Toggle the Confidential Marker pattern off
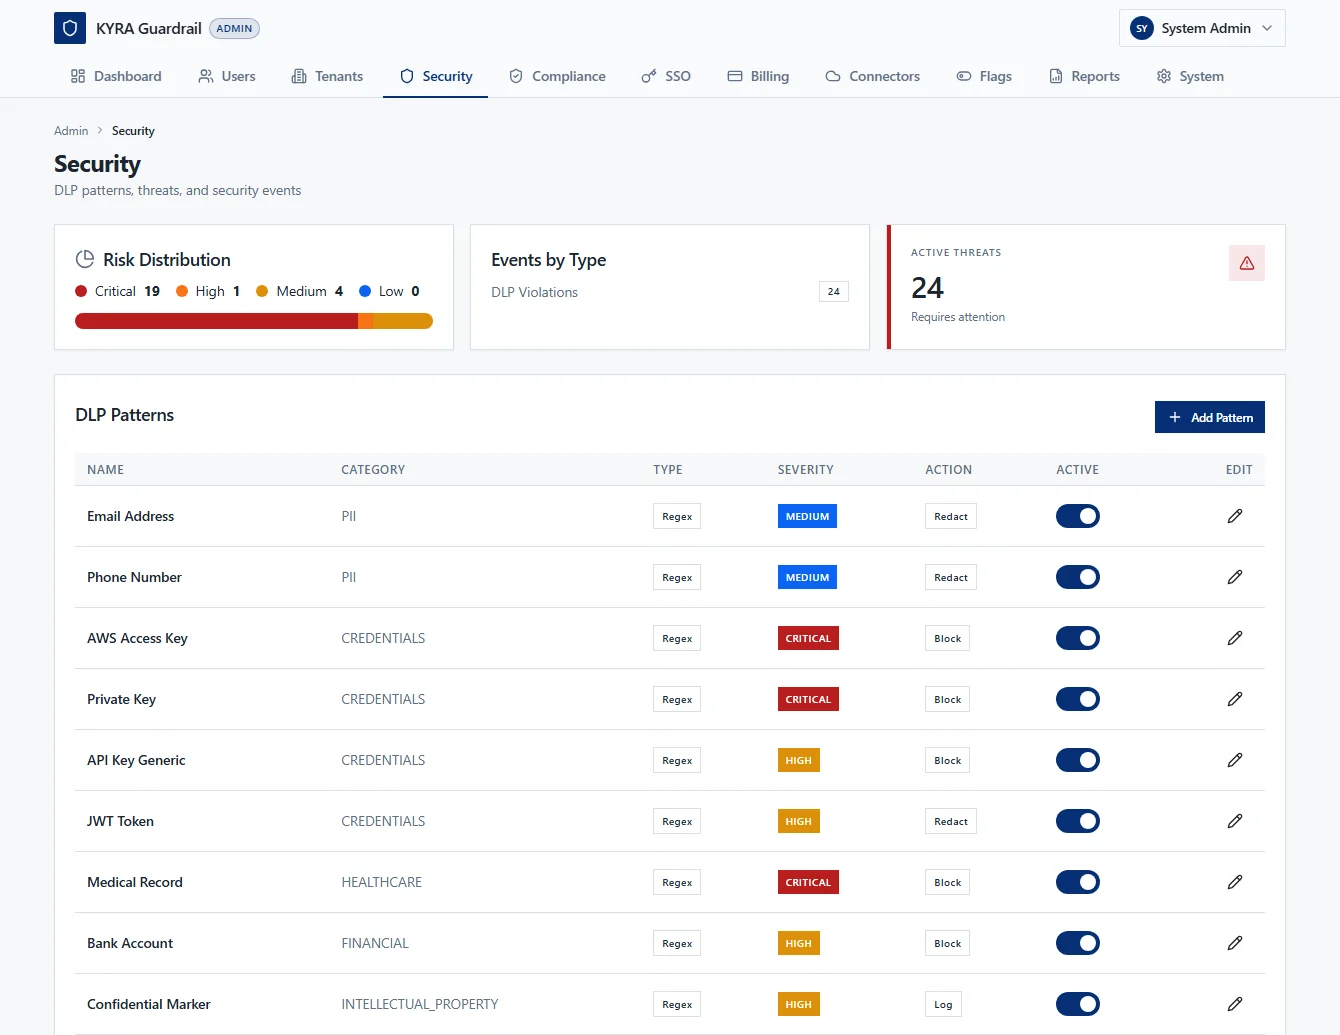Image resolution: width=1340 pixels, height=1035 pixels. [x=1078, y=1004]
